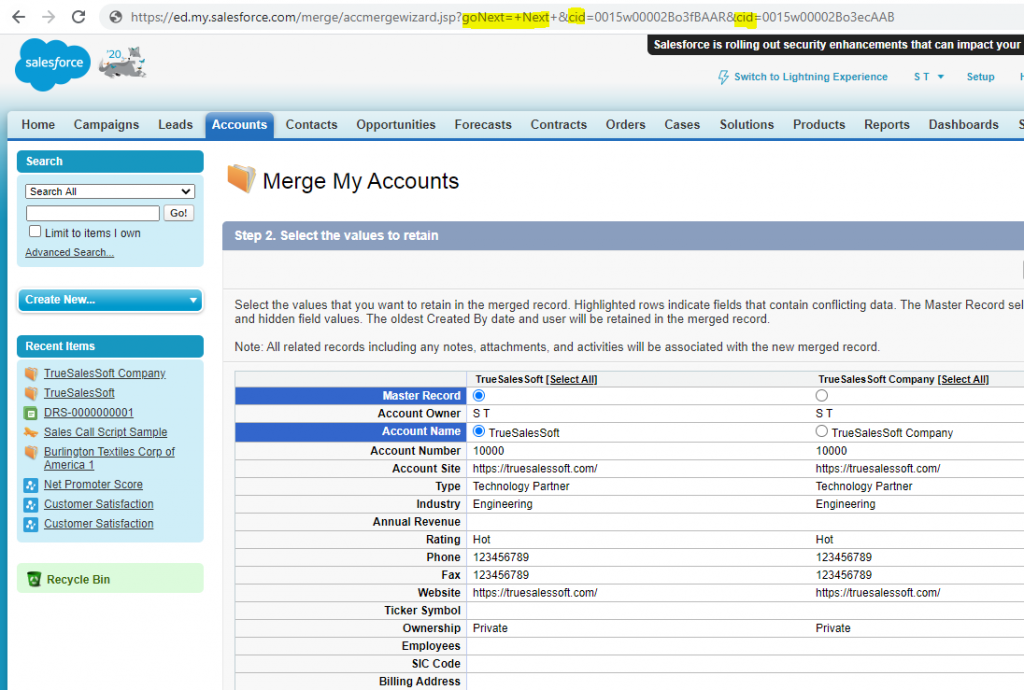Click the green icon beside DRS-0000000001

31,413
